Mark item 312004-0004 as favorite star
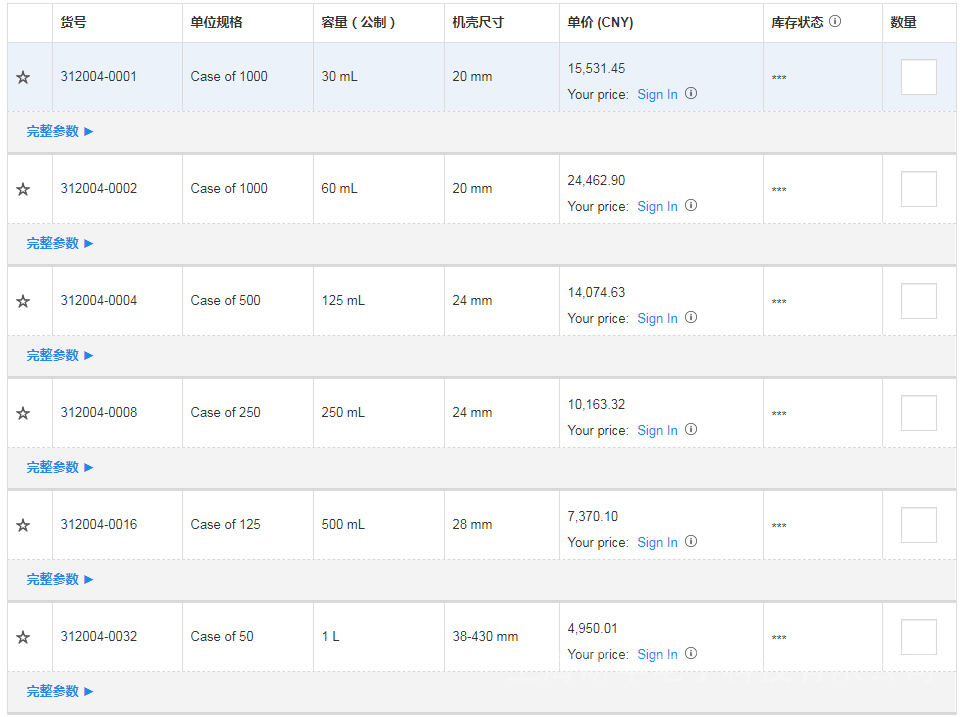 tap(23, 301)
